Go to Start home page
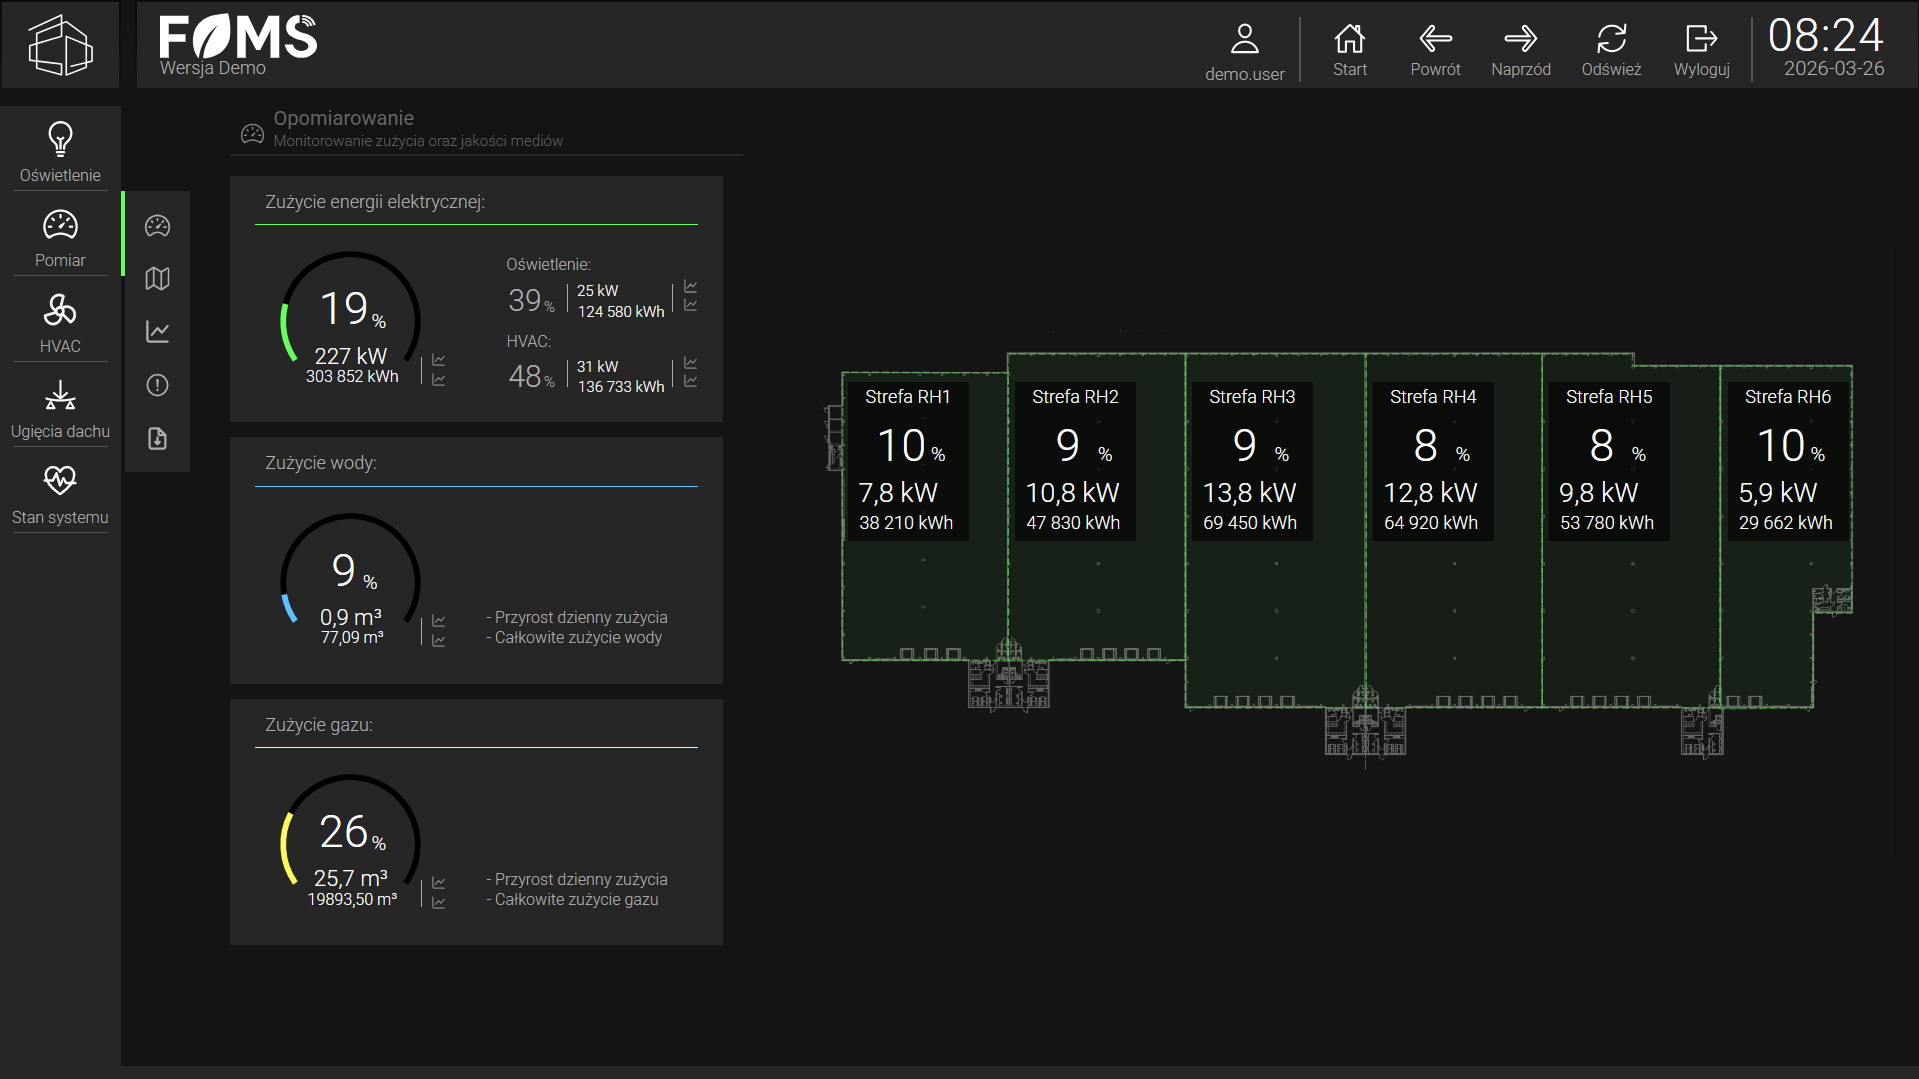Viewport: 1919px width, 1079px height. click(x=1349, y=49)
